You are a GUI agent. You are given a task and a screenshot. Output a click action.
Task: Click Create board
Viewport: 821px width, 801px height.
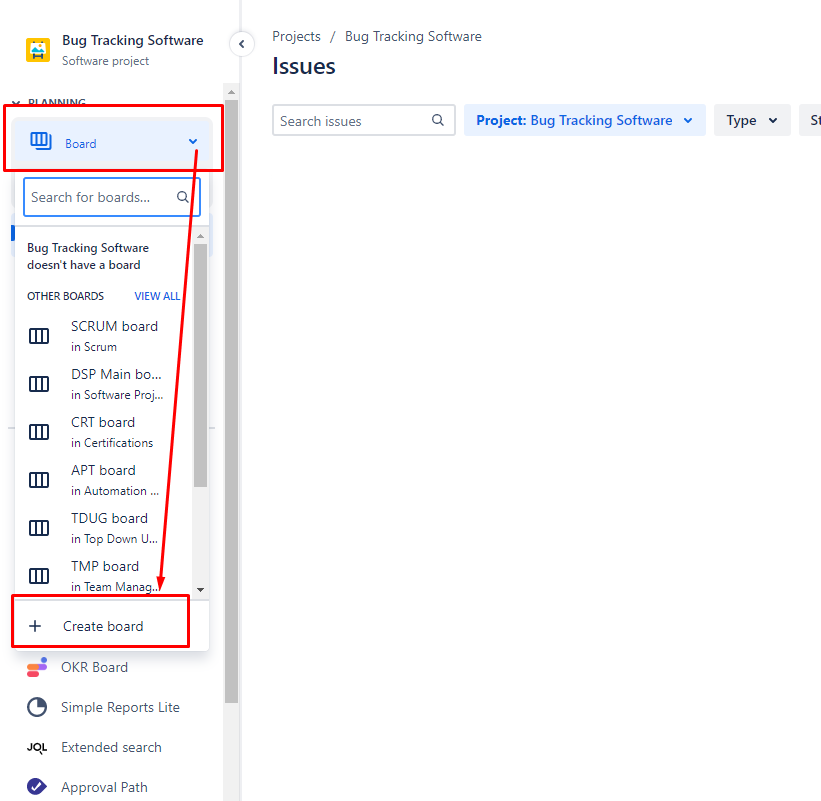point(103,626)
